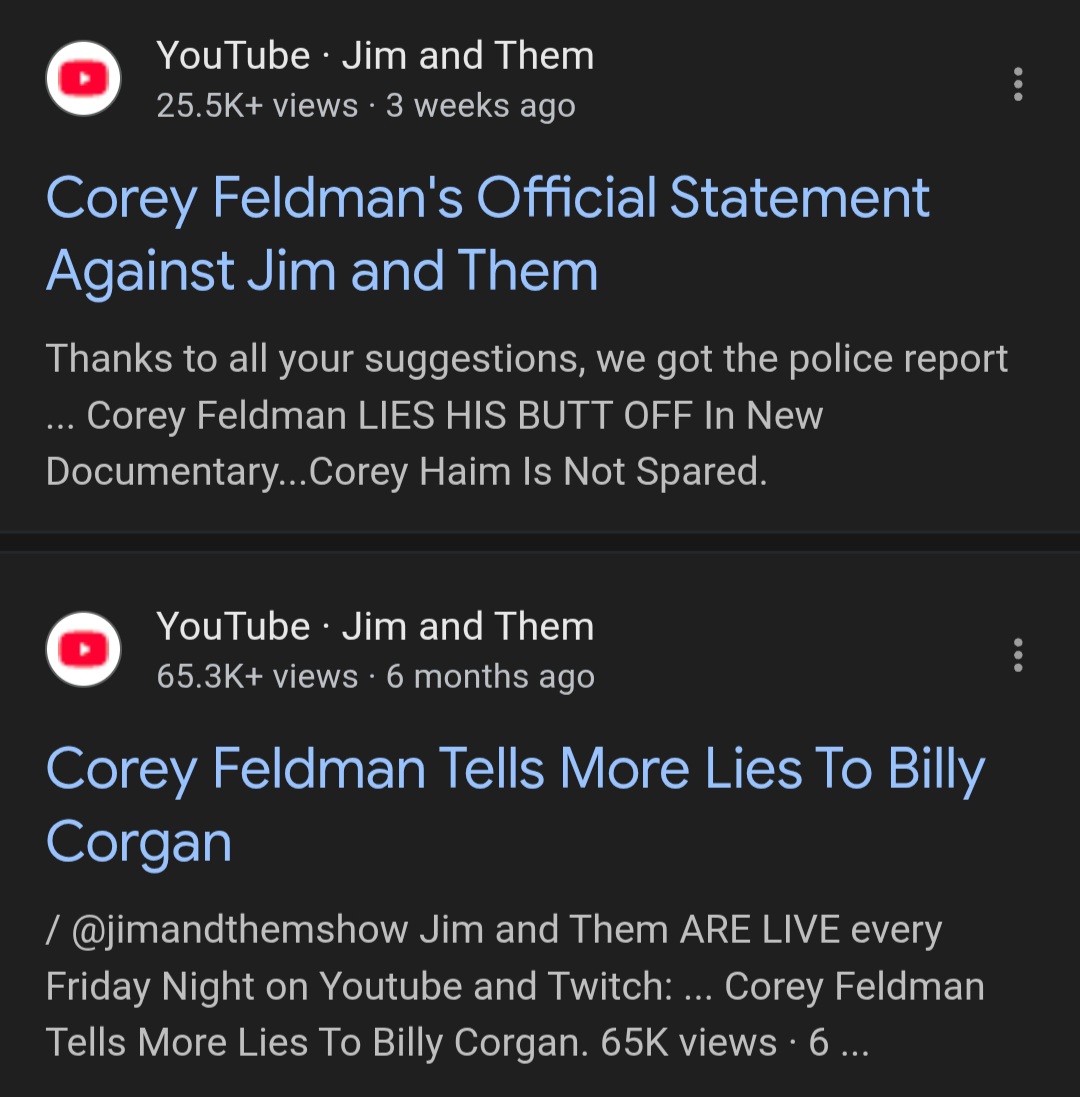The image size is (1080, 1097).
Task: Click "YouTube" source name above the Billy Corgan result
Action: pyautogui.click(x=233, y=627)
